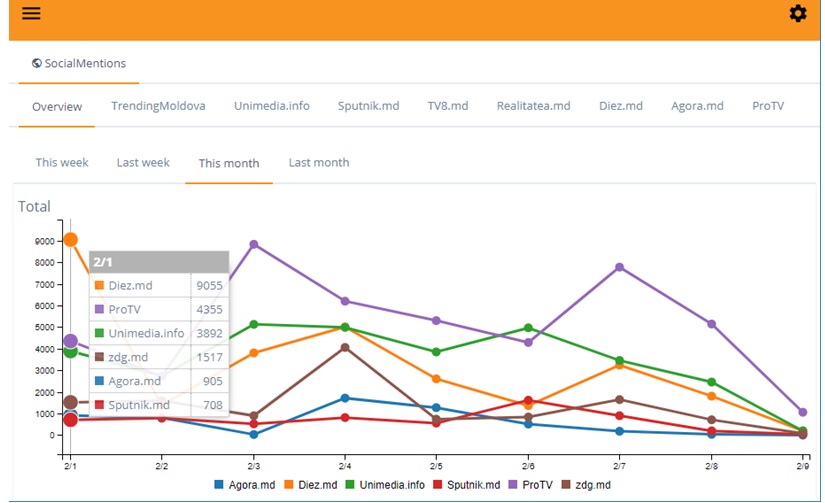
Task: Select the SocialMentions tab
Action: coord(79,63)
